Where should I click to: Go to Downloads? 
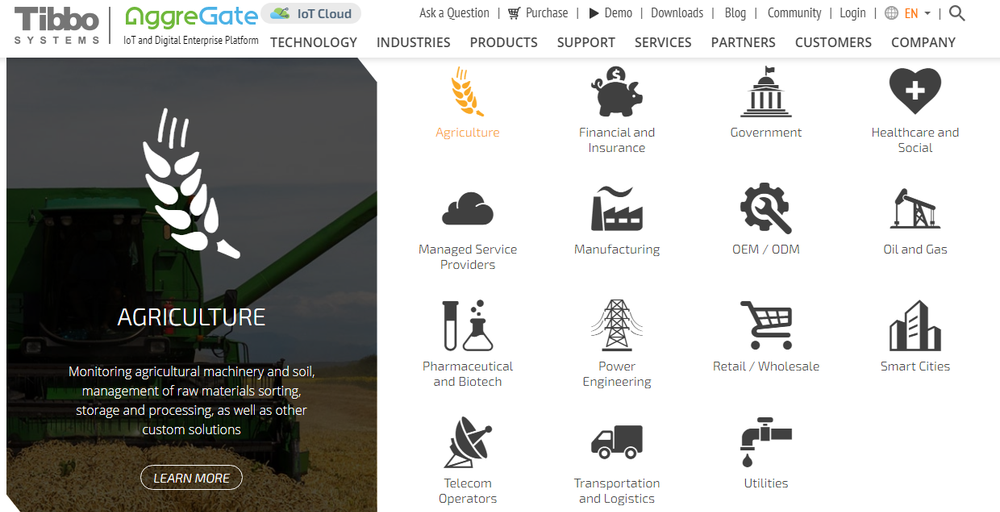coord(677,13)
